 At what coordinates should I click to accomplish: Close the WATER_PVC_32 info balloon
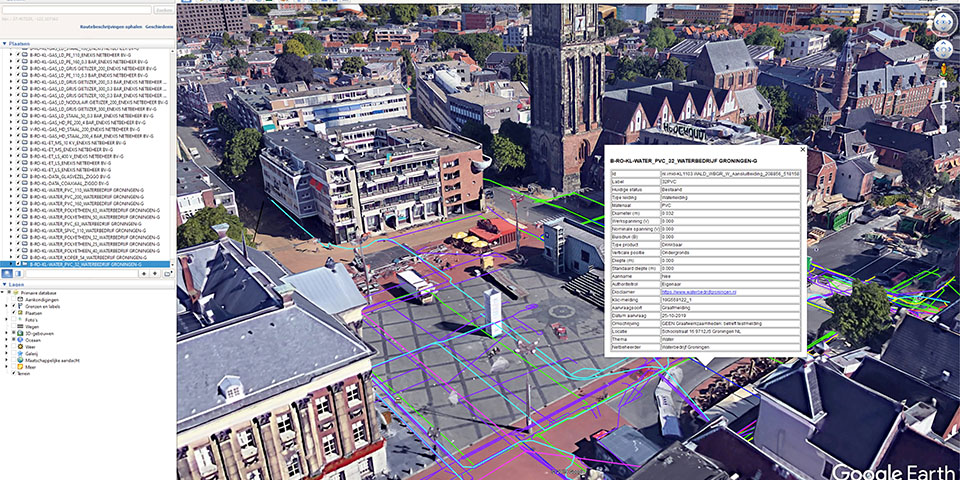coord(803,149)
